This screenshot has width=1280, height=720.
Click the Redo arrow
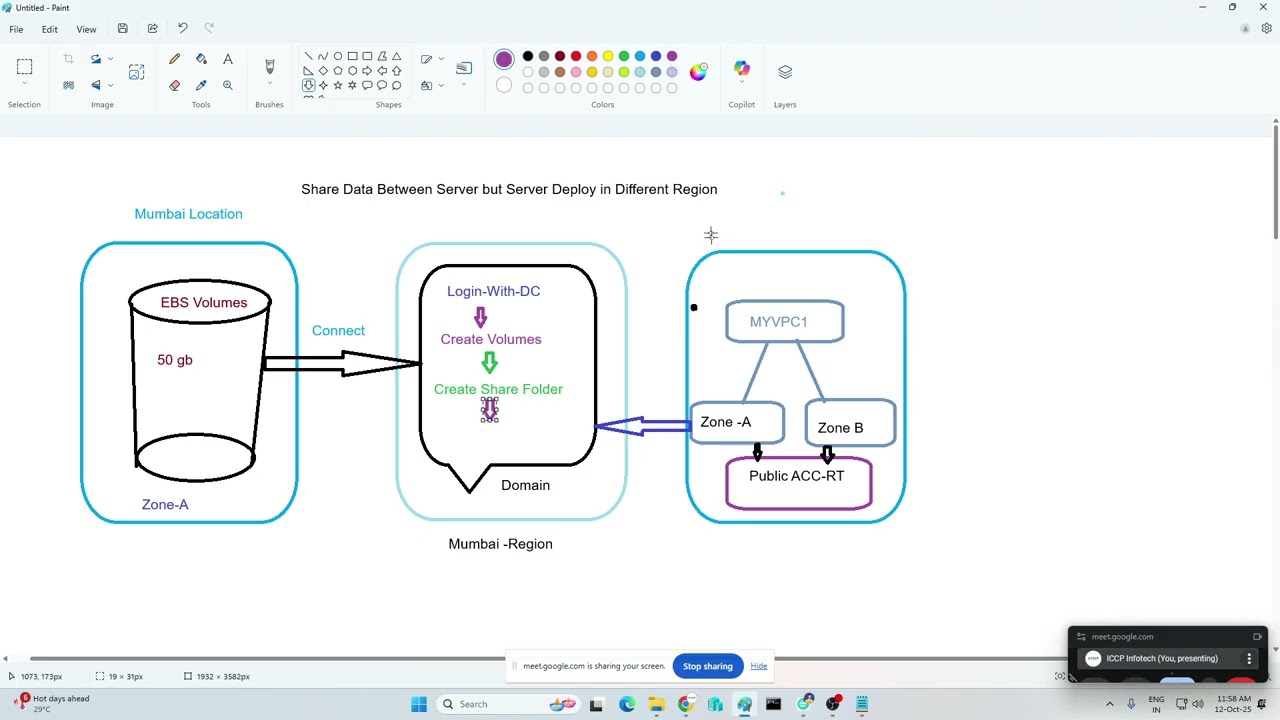pyautogui.click(x=209, y=29)
